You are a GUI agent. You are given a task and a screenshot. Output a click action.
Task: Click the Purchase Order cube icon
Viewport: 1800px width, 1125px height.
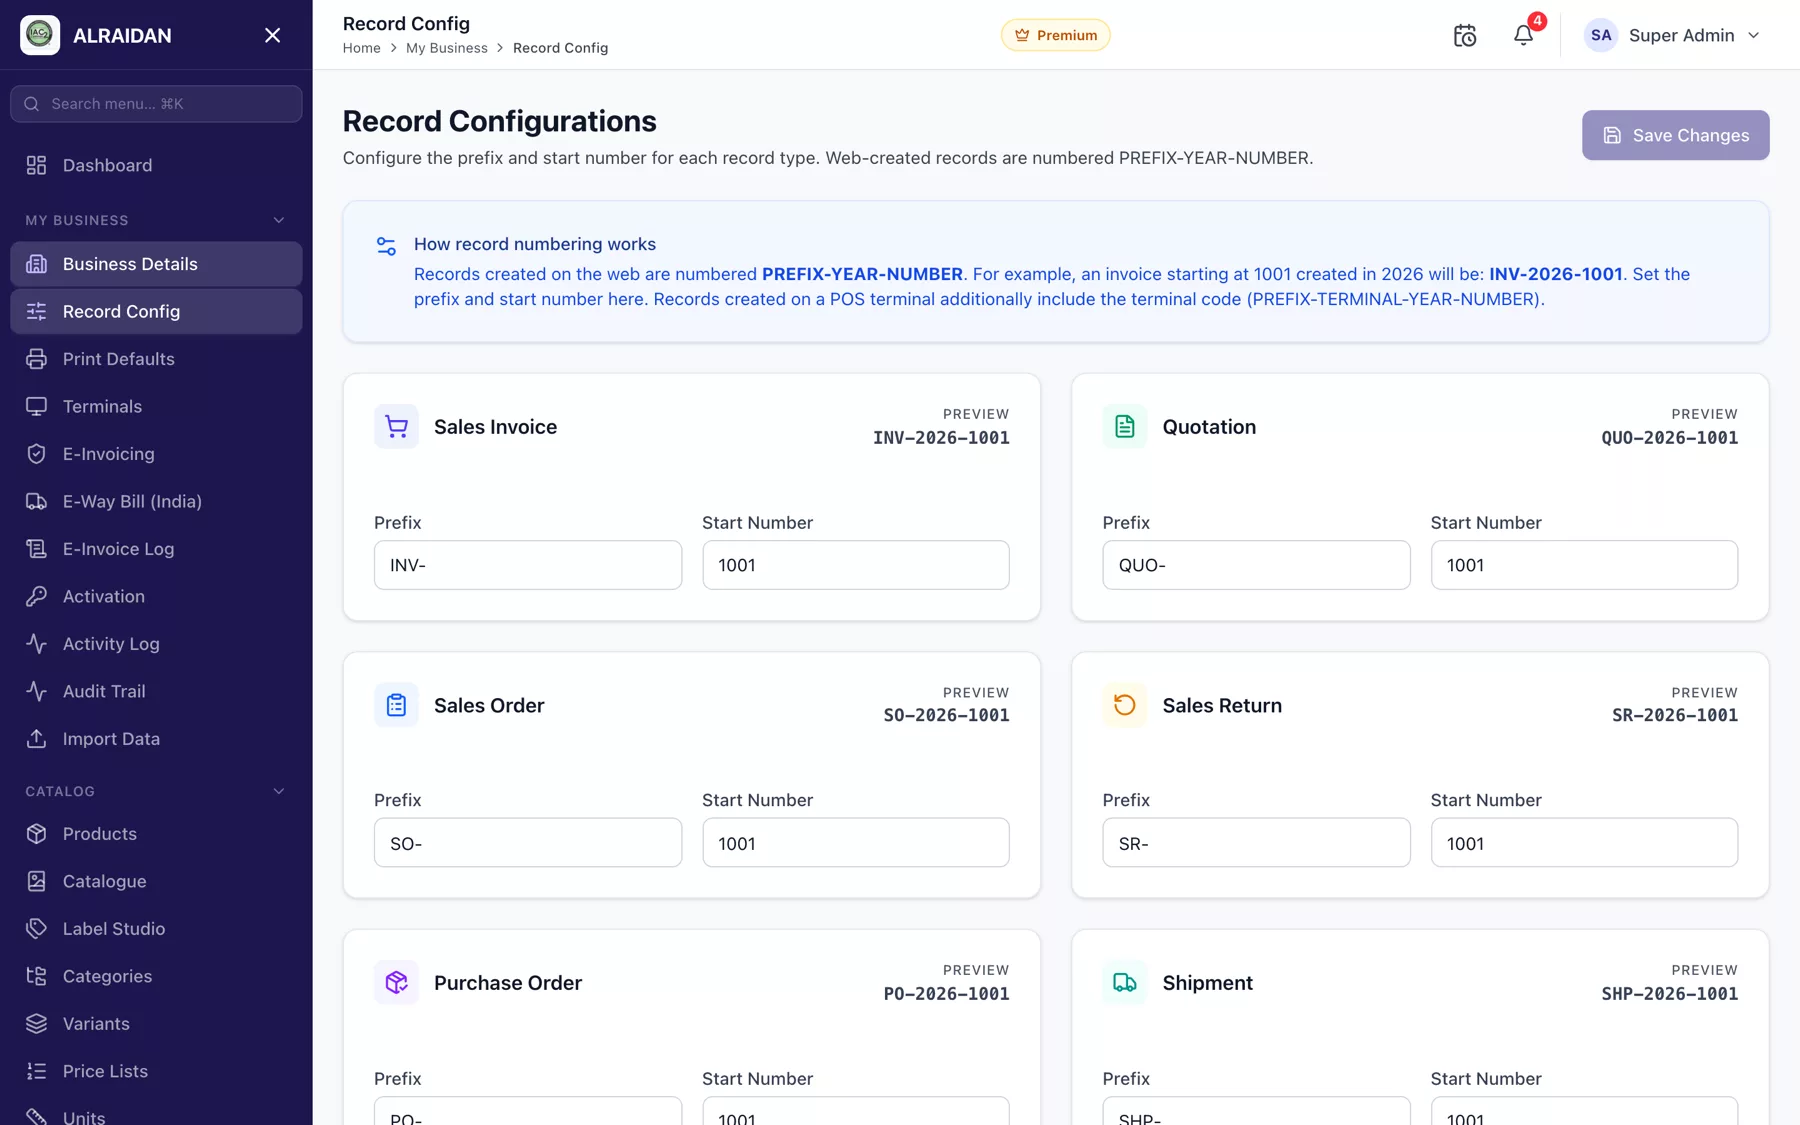396,983
